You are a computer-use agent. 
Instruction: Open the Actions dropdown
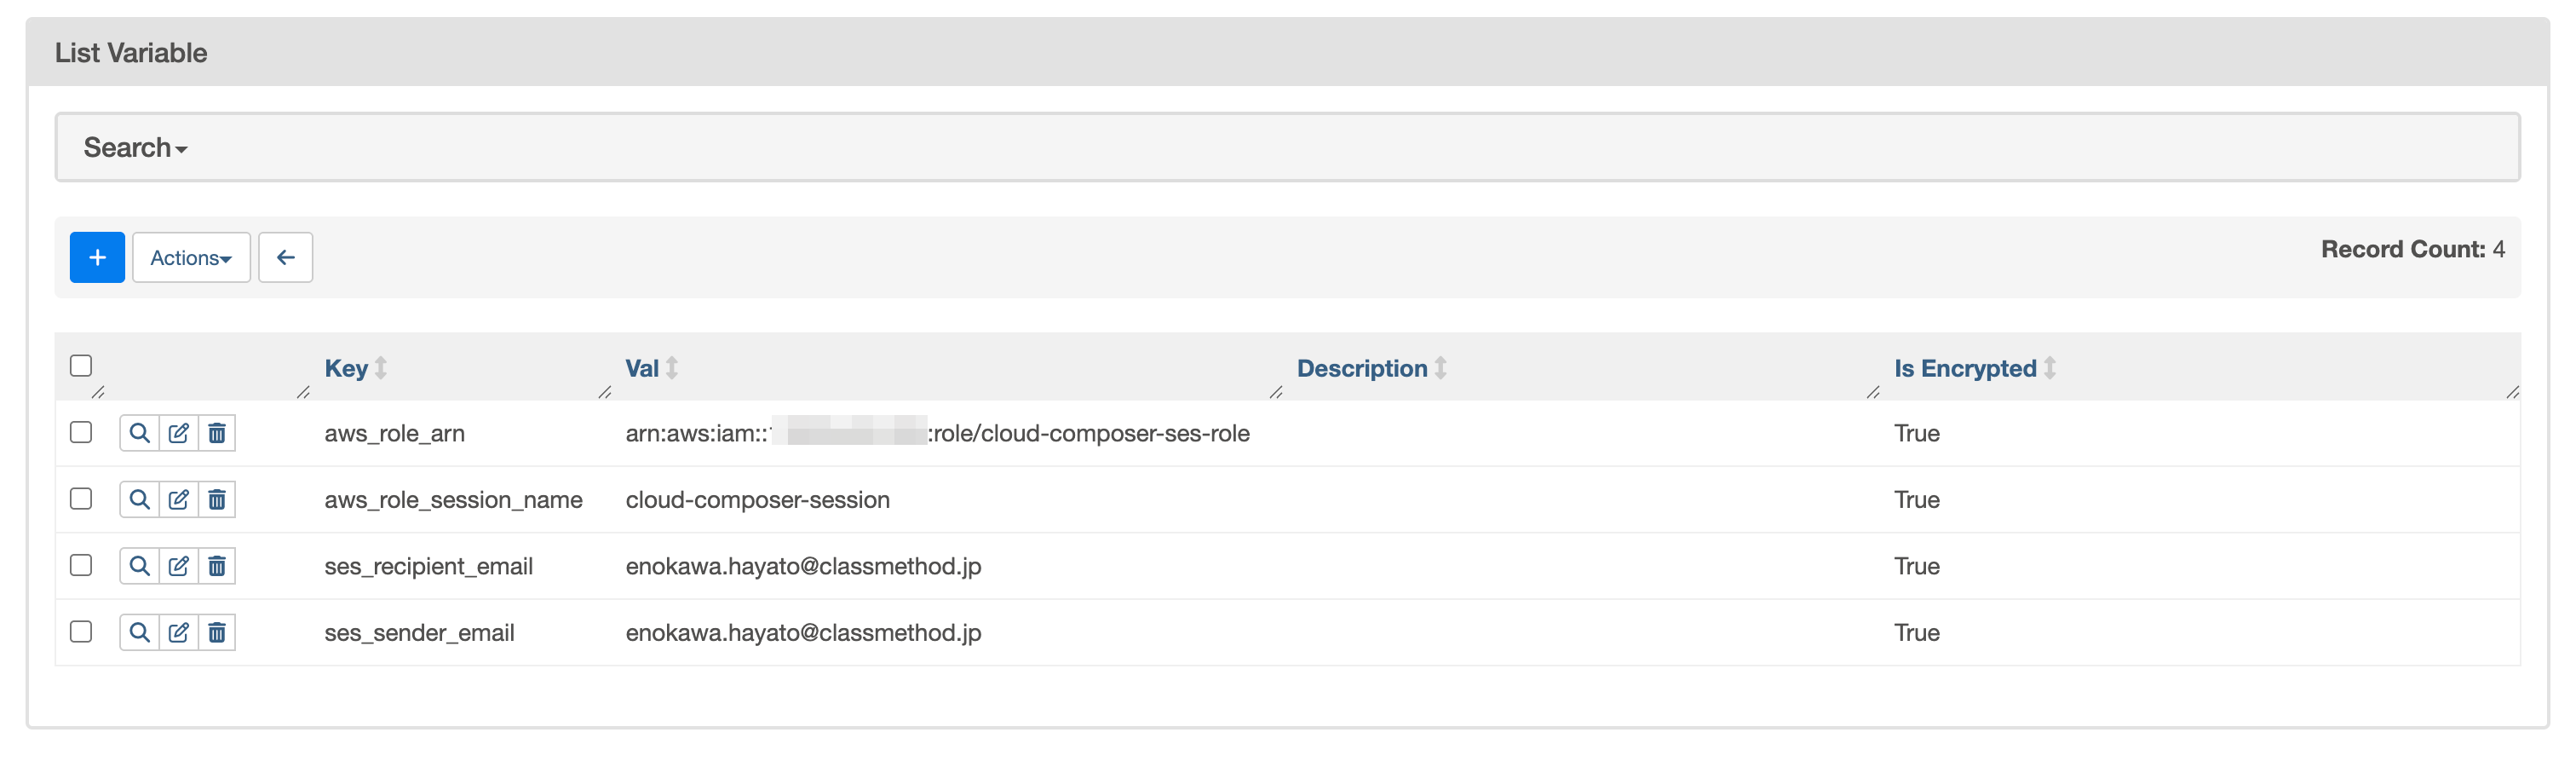click(x=191, y=257)
